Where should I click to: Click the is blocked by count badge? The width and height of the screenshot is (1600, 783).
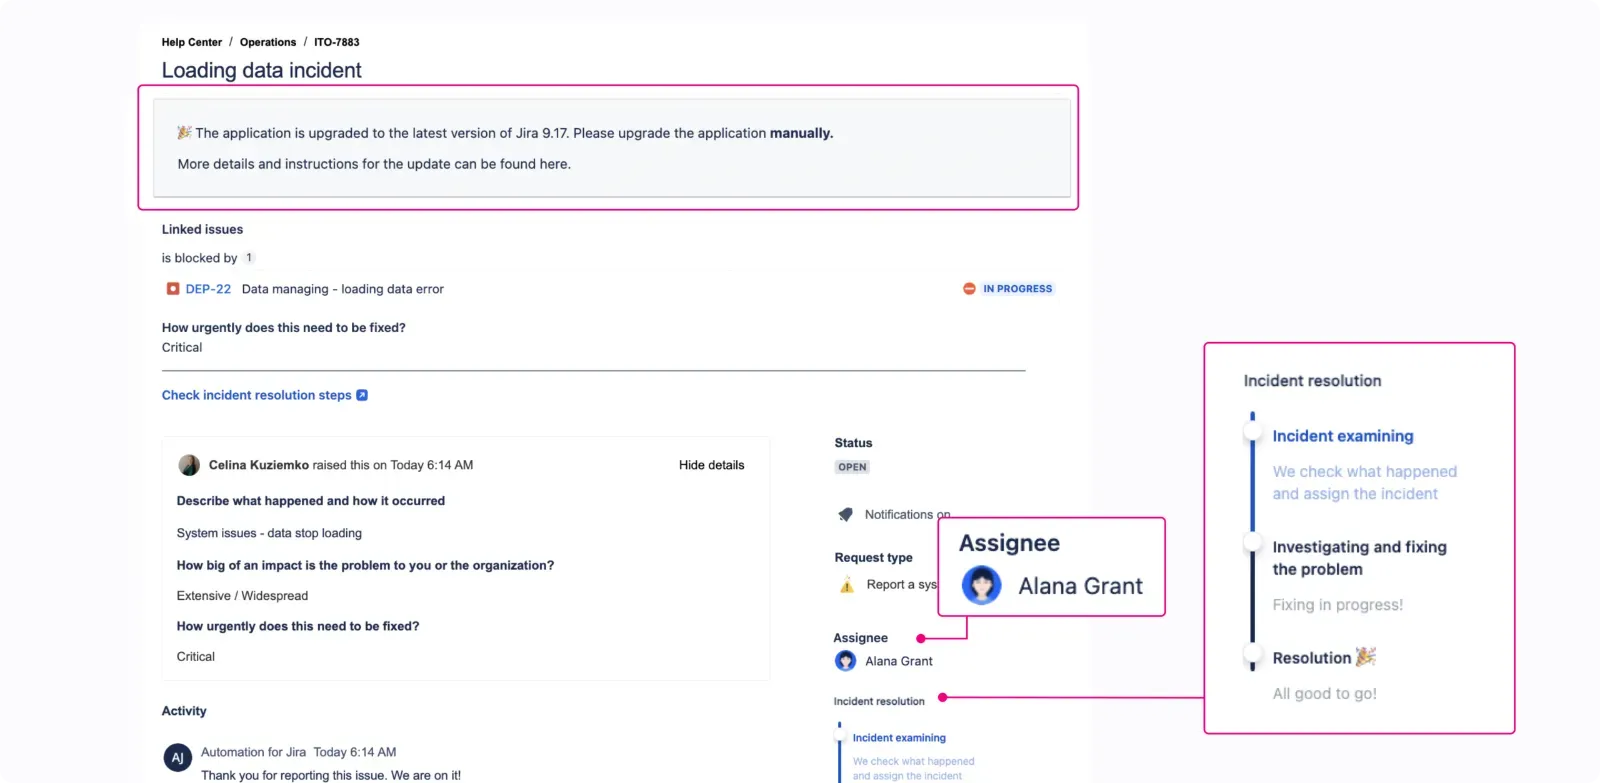[x=249, y=258]
